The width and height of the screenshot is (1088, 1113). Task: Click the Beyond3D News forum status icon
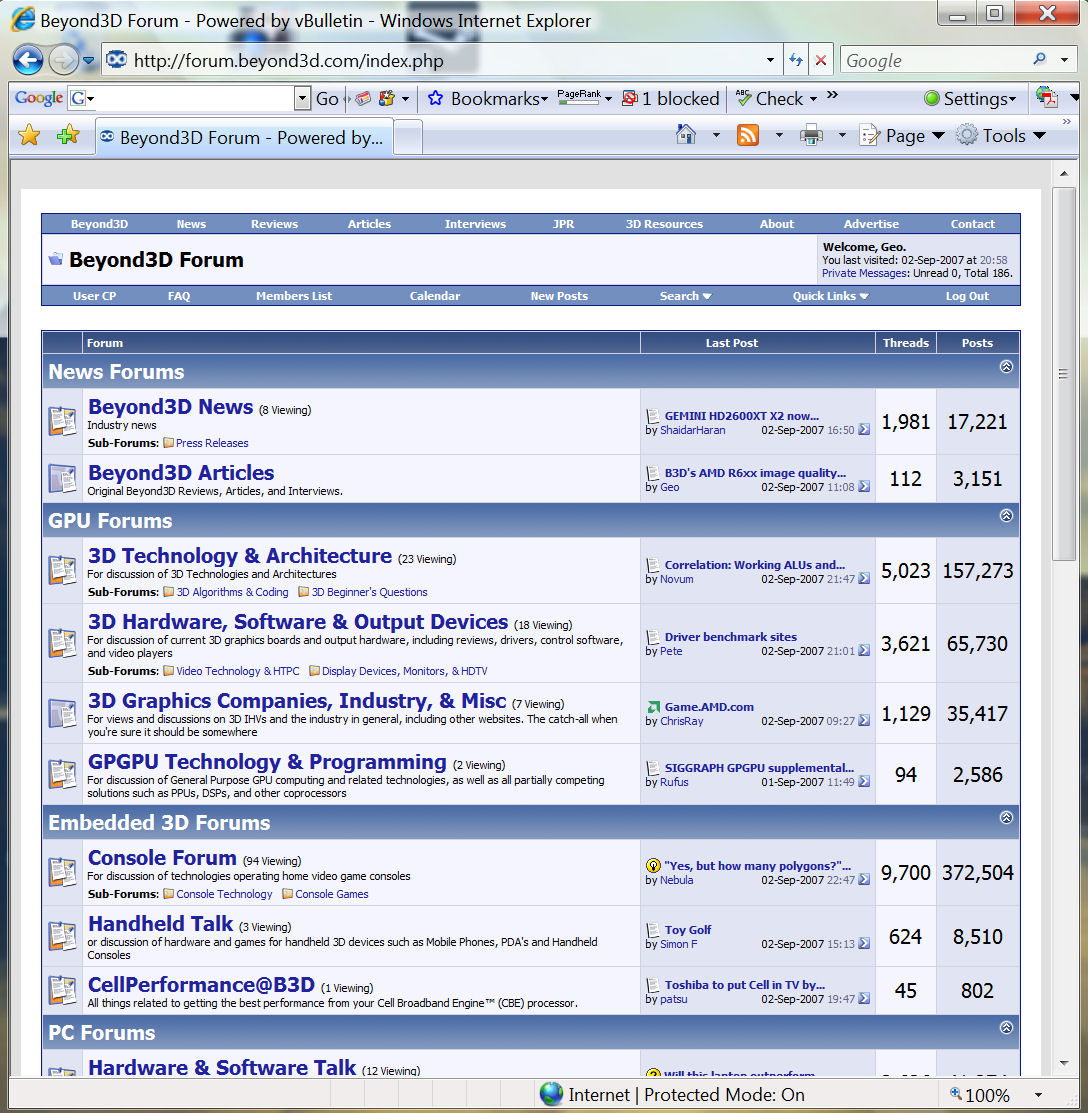[x=62, y=421]
